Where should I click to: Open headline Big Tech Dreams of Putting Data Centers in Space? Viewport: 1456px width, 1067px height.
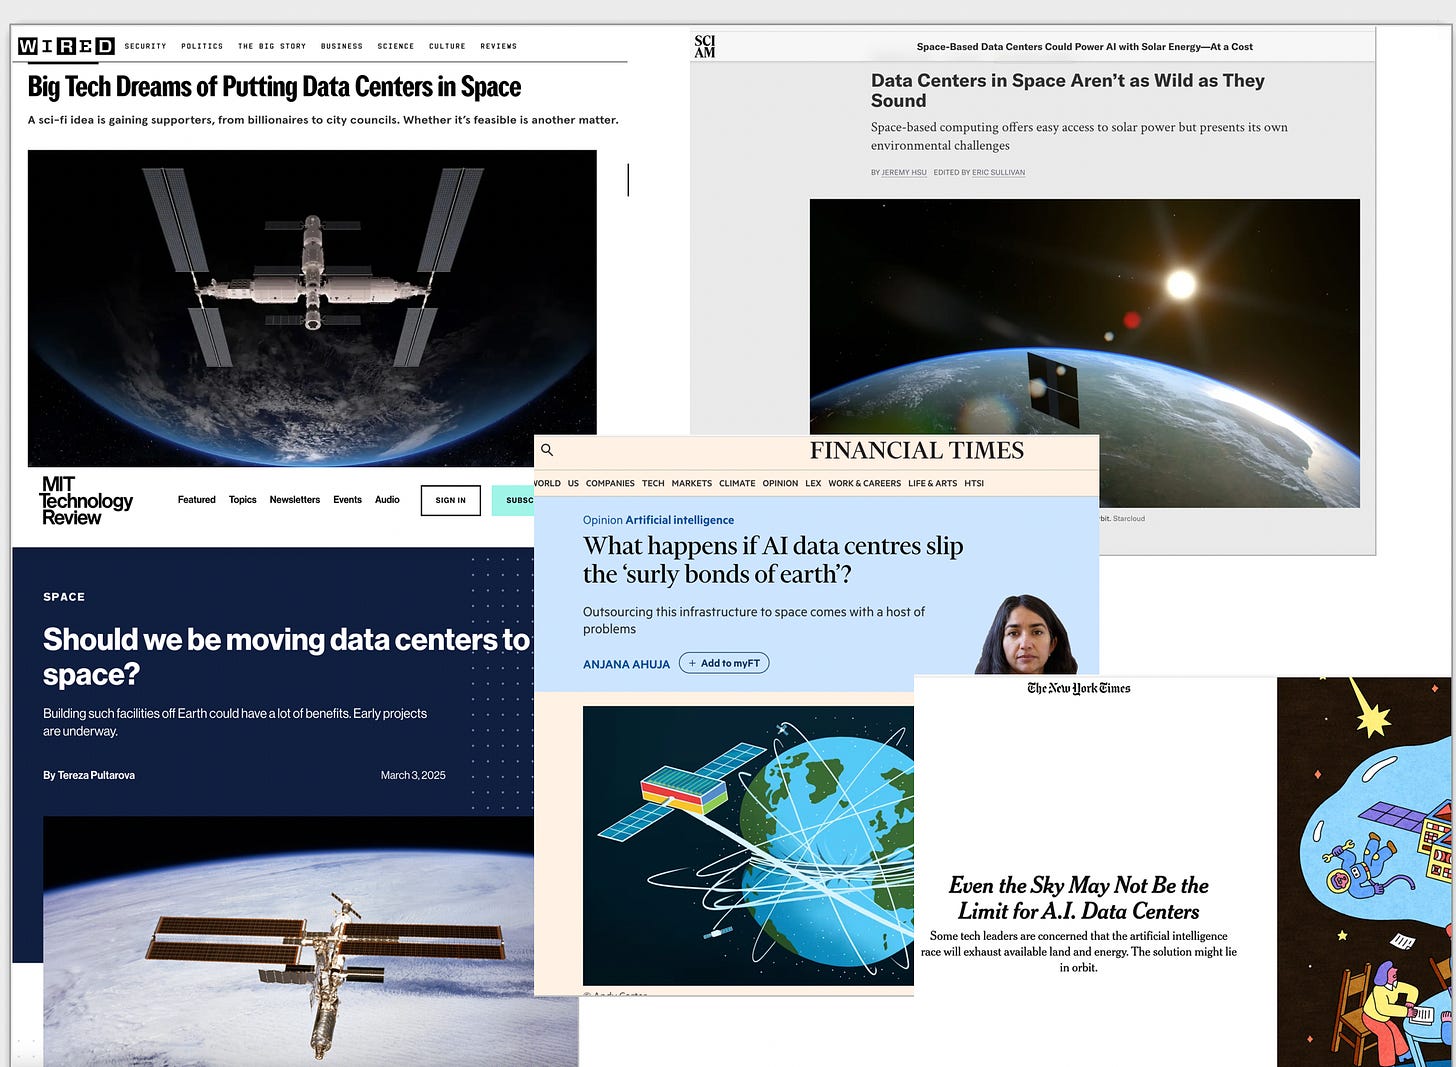click(274, 87)
